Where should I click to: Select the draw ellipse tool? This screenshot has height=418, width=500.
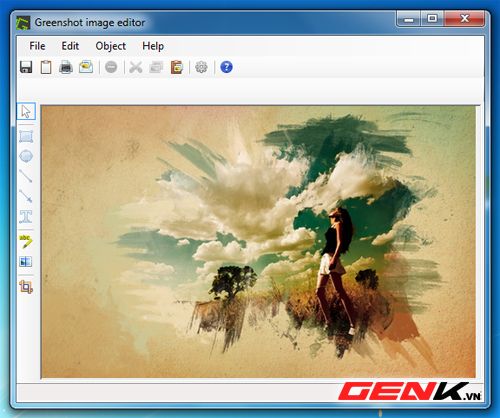click(x=26, y=156)
